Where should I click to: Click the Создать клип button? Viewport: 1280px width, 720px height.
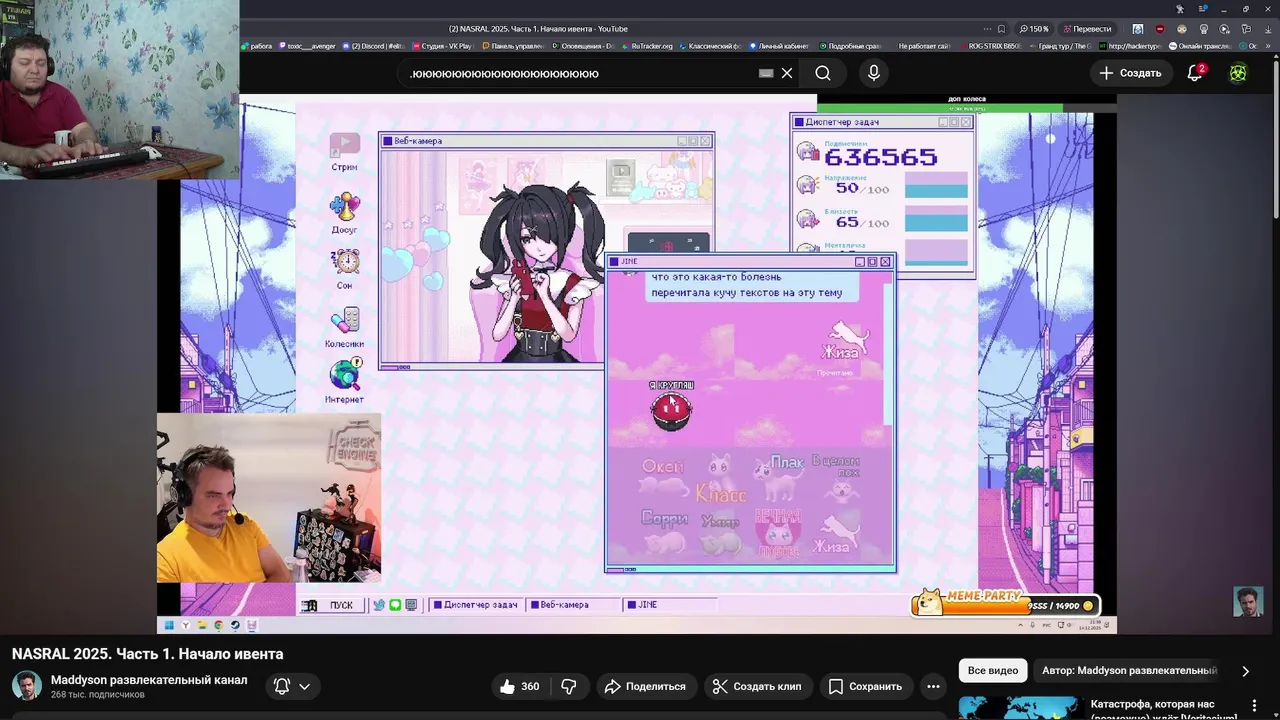coord(757,686)
